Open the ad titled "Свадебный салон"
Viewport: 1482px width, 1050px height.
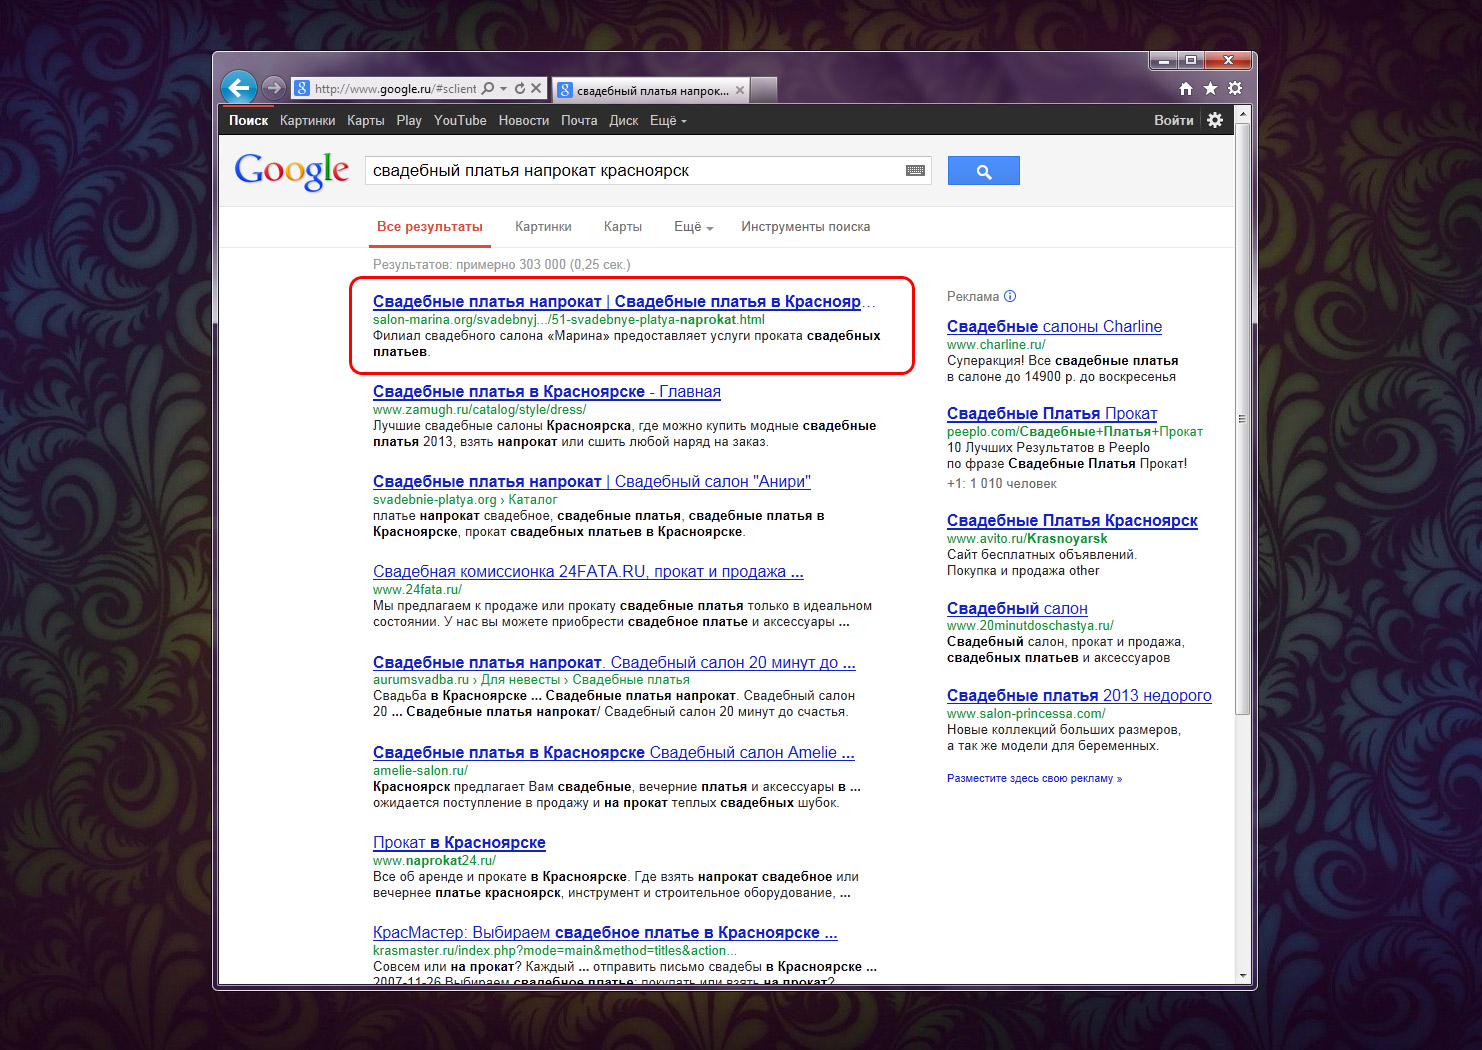[x=1017, y=609]
